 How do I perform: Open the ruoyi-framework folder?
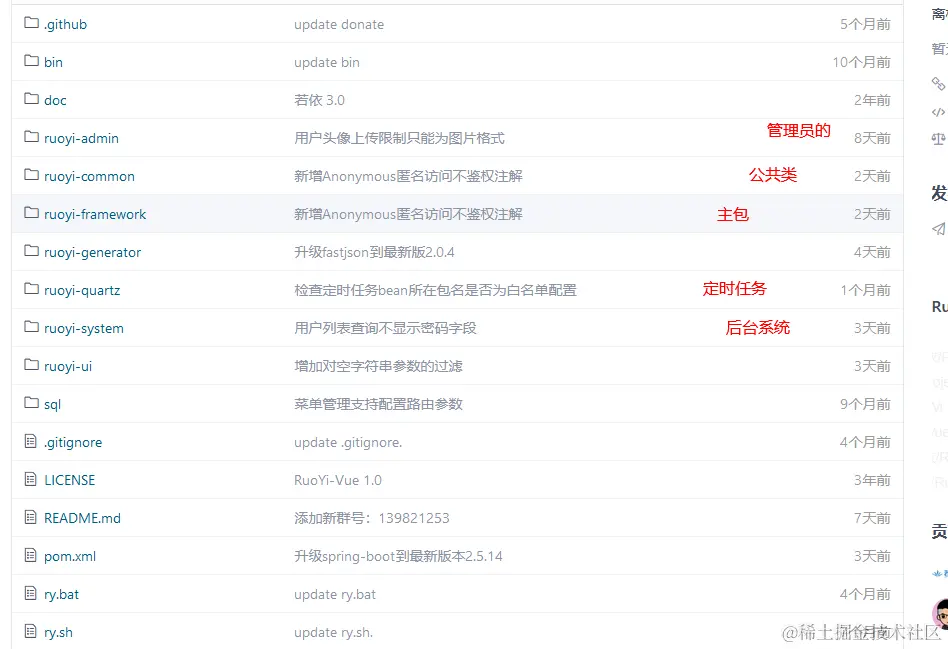(94, 214)
